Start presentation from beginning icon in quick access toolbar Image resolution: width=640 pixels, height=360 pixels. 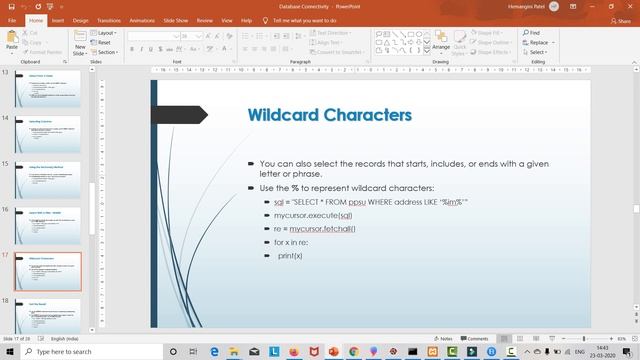(x=50, y=7)
